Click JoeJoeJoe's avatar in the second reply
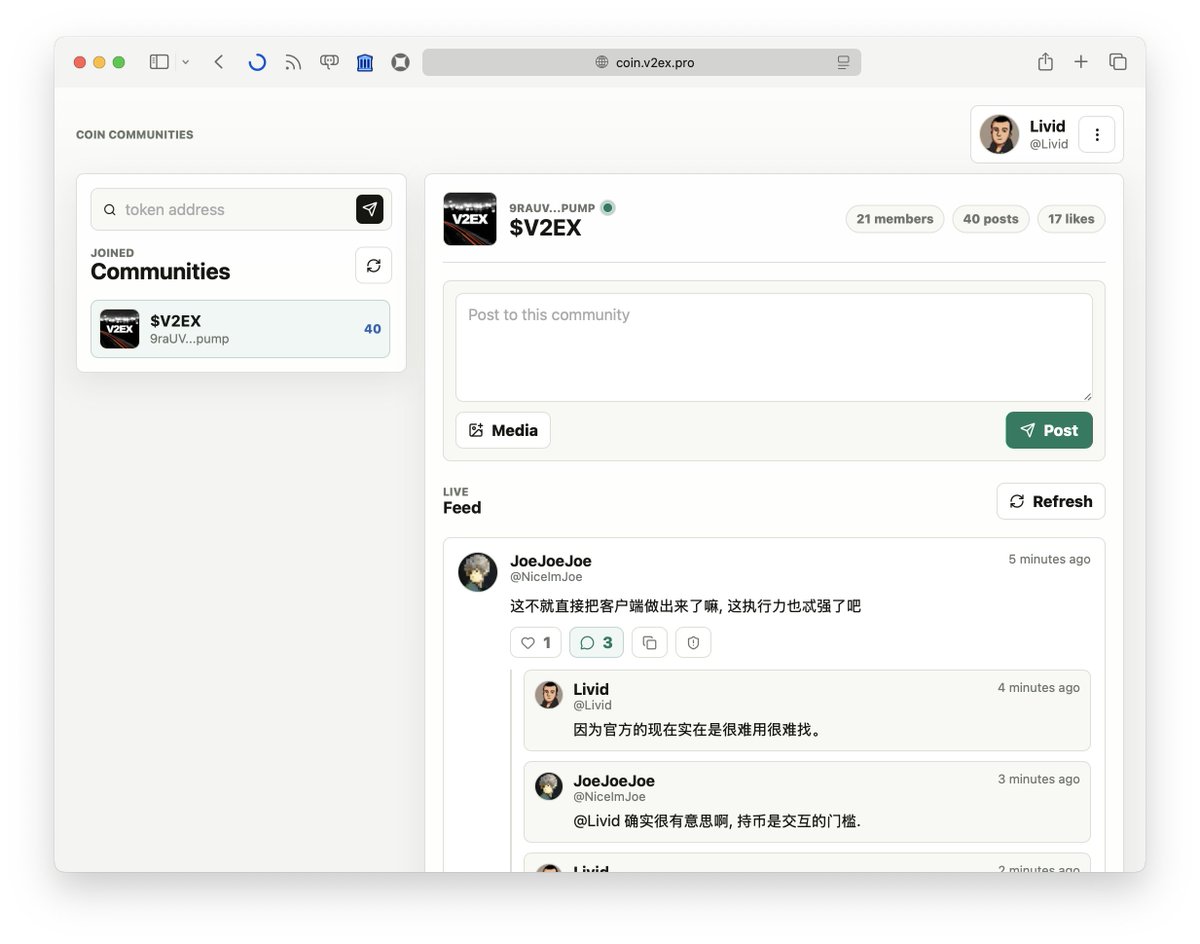 (x=549, y=786)
